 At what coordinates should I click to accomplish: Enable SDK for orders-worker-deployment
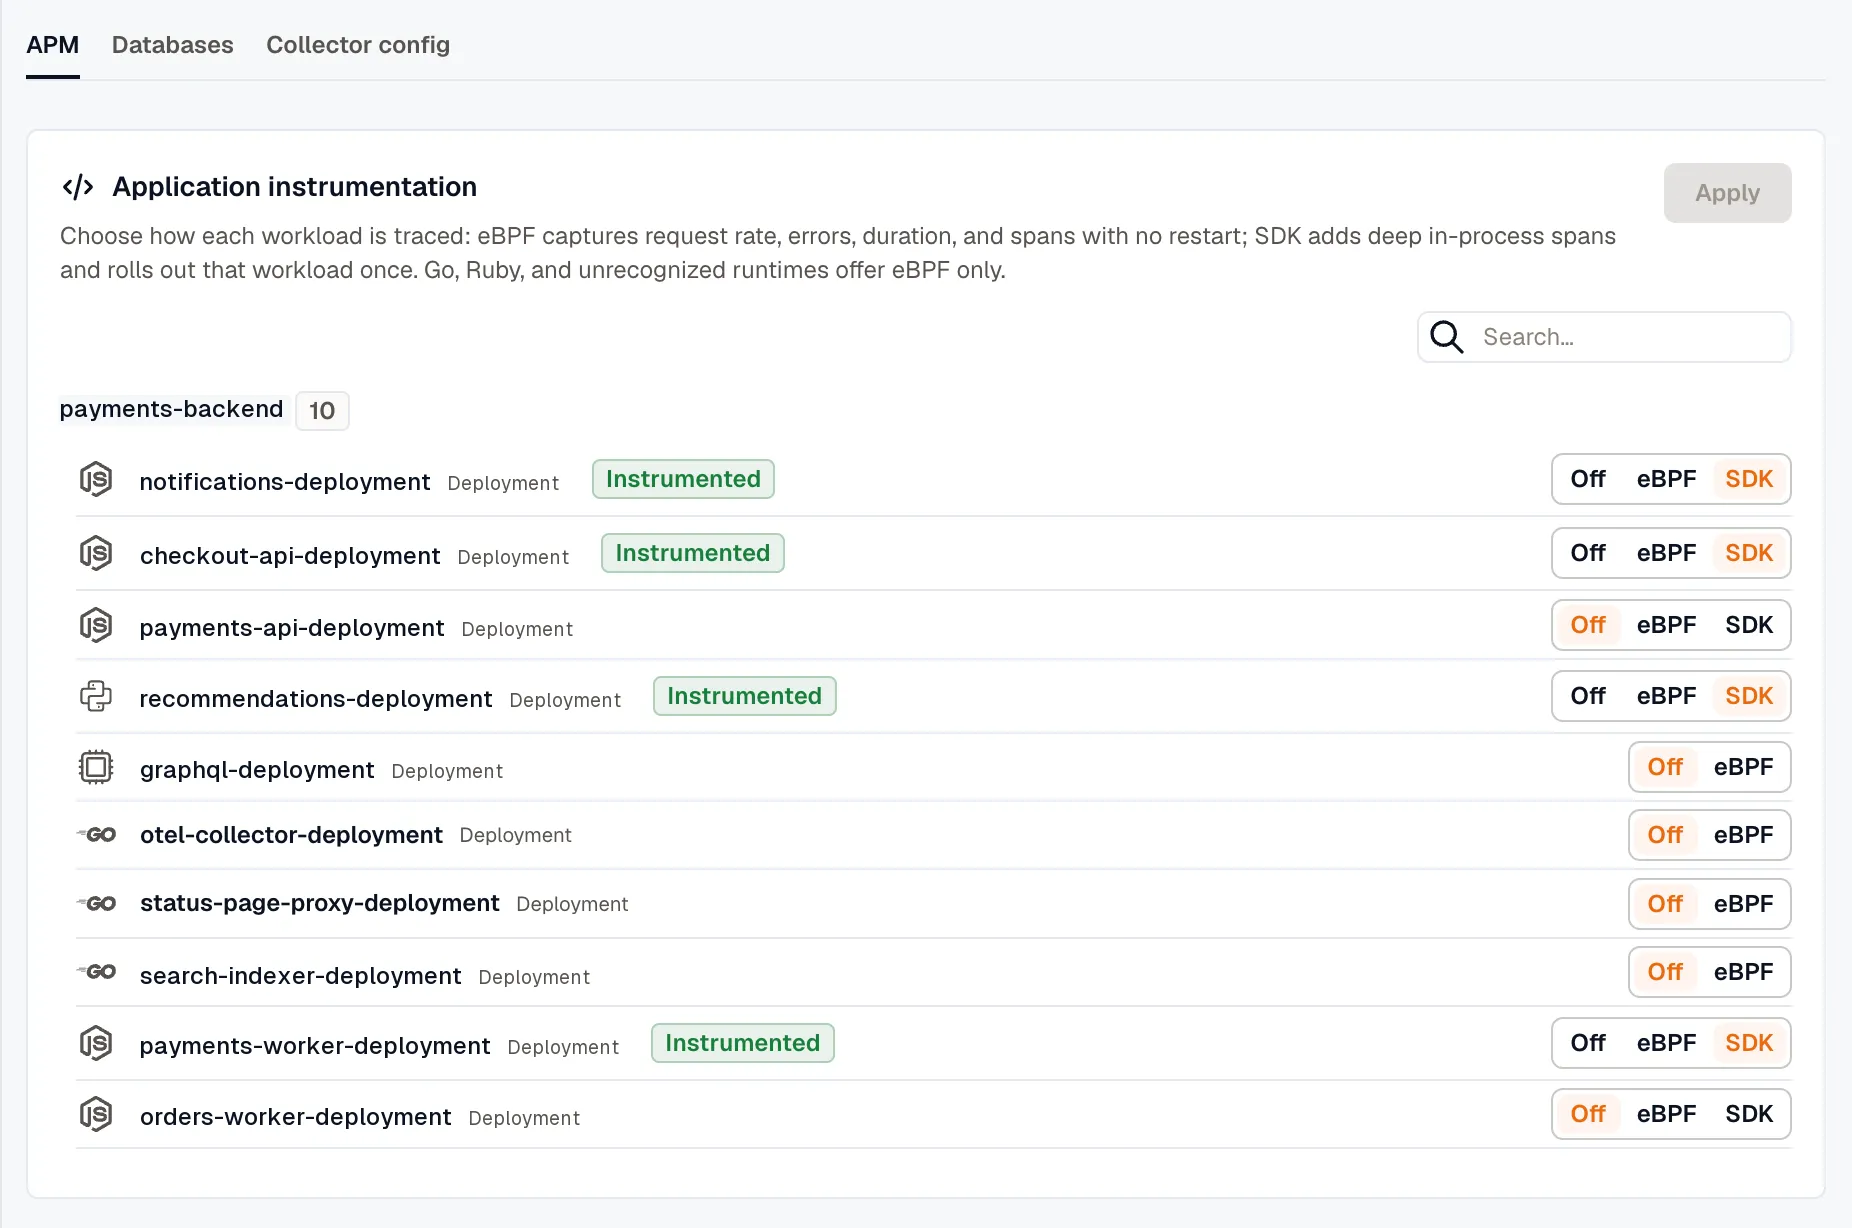(1749, 1114)
